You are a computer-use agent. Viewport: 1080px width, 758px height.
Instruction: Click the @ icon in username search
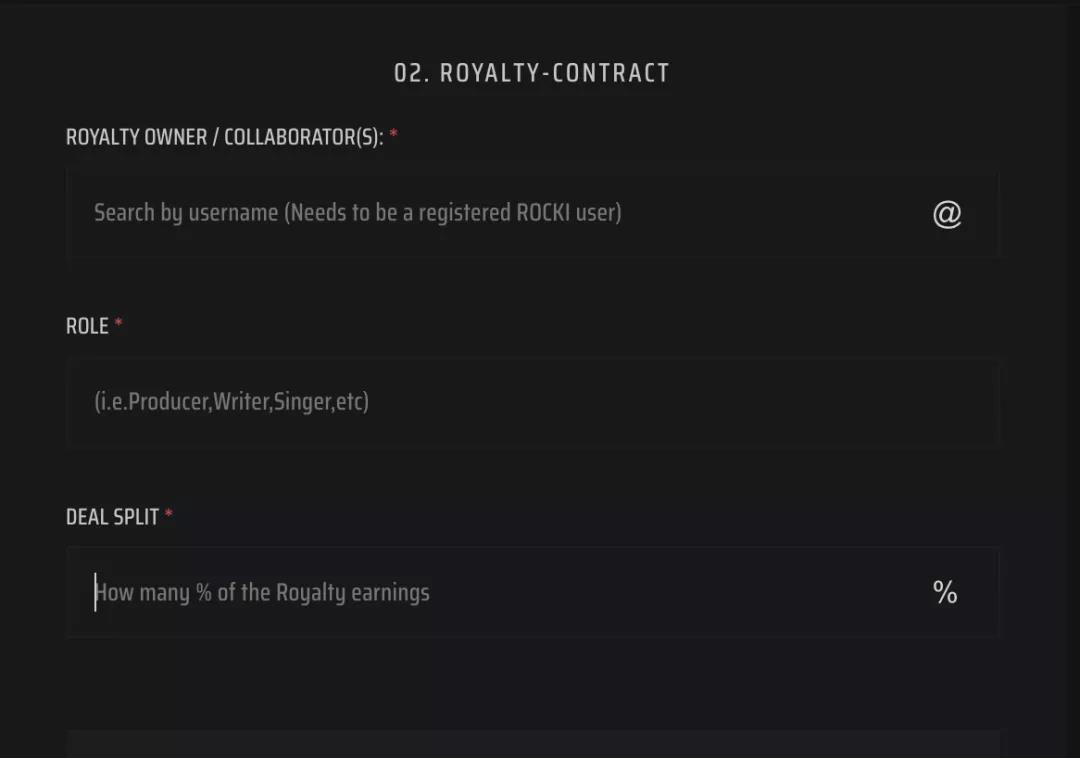(946, 213)
